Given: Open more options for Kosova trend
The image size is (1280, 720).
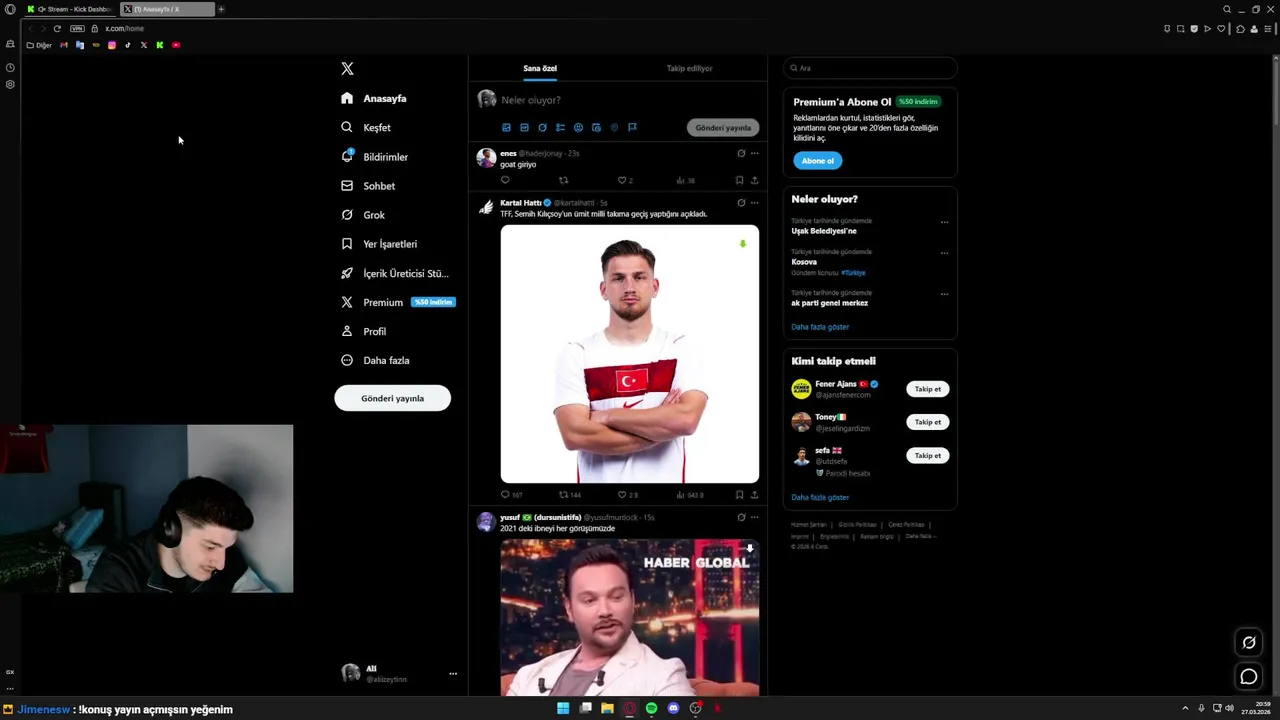Looking at the screenshot, I should pos(944,253).
